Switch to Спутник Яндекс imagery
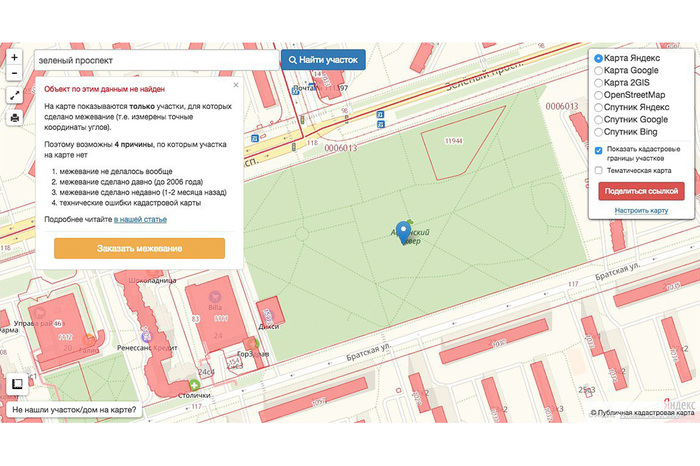700x466 pixels. 598,107
